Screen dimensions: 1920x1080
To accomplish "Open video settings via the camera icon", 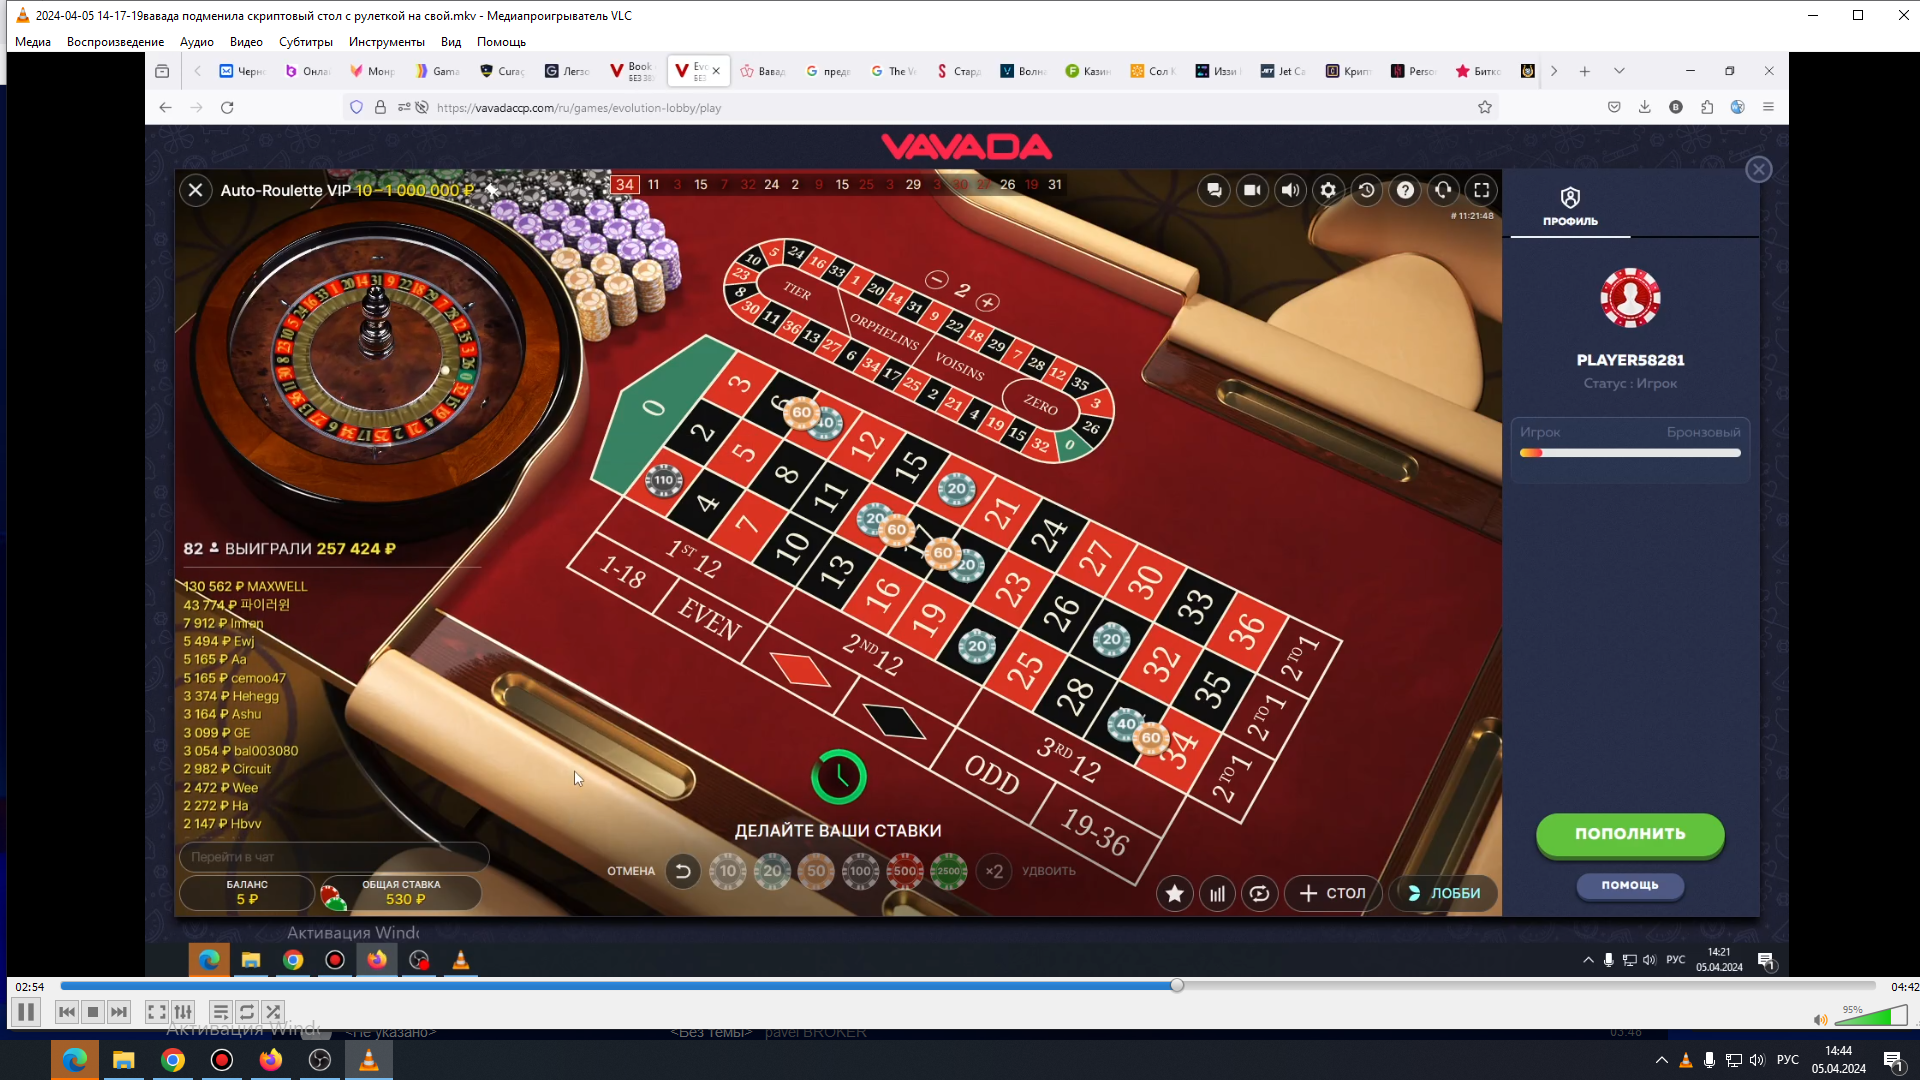I will (x=1252, y=190).
